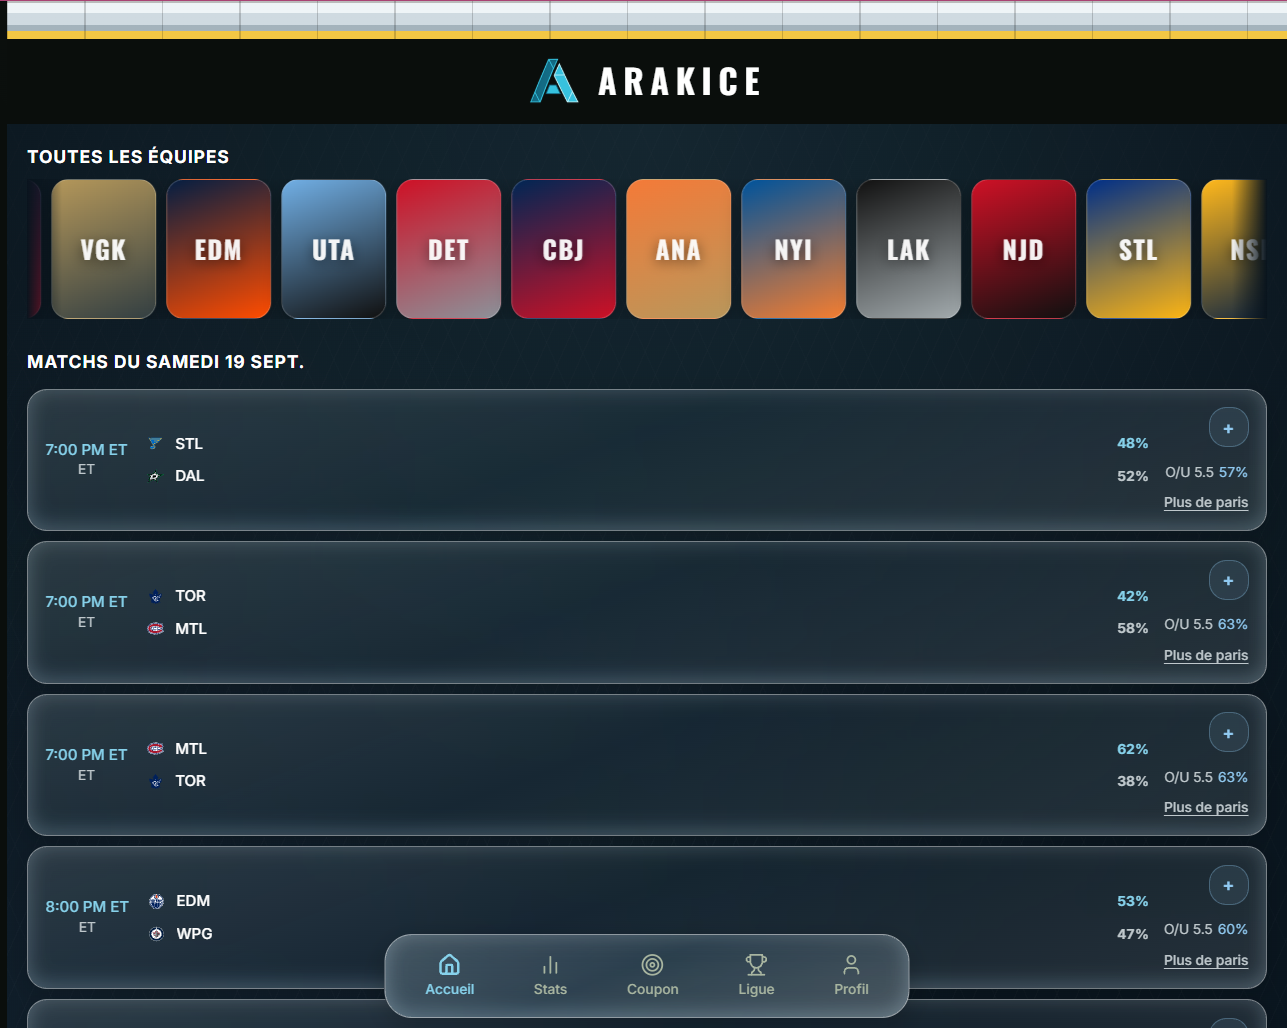Screen dimensions: 1287x1028
Task: Select the UTA team card
Action: tap(334, 249)
